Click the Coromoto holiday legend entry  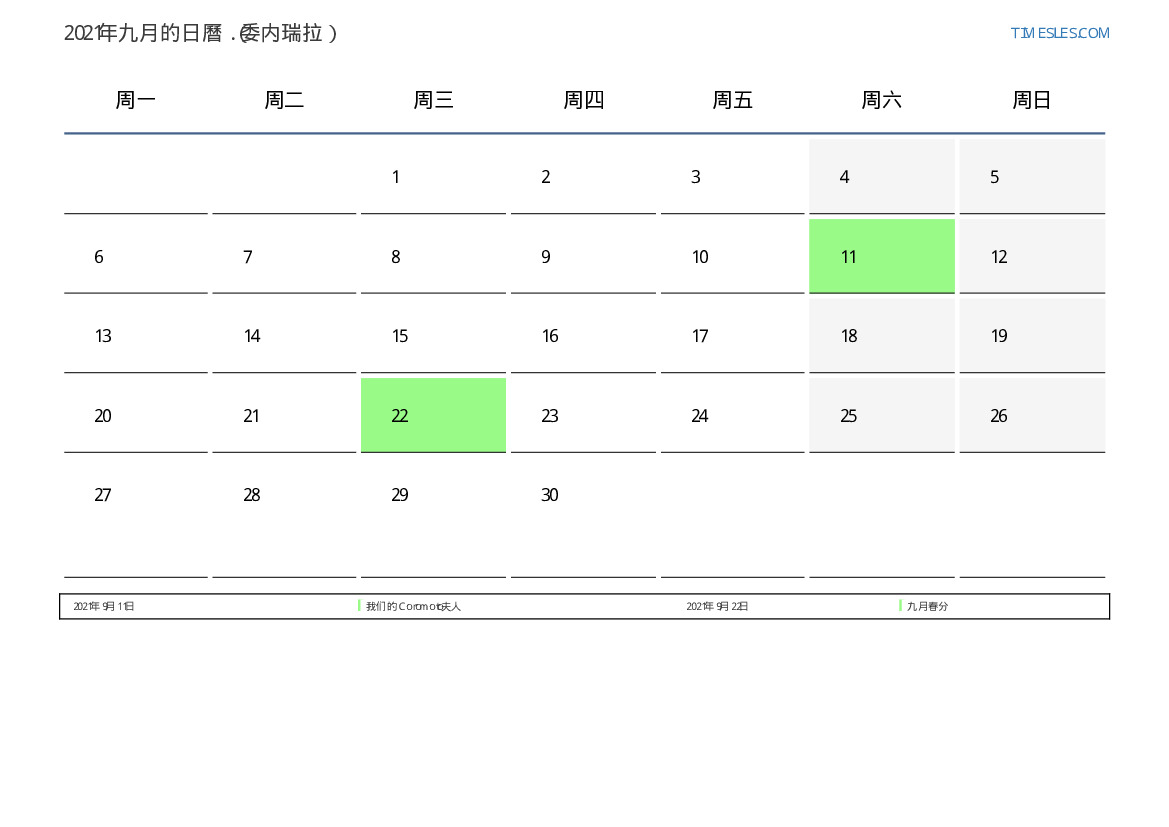pyautogui.click(x=413, y=606)
